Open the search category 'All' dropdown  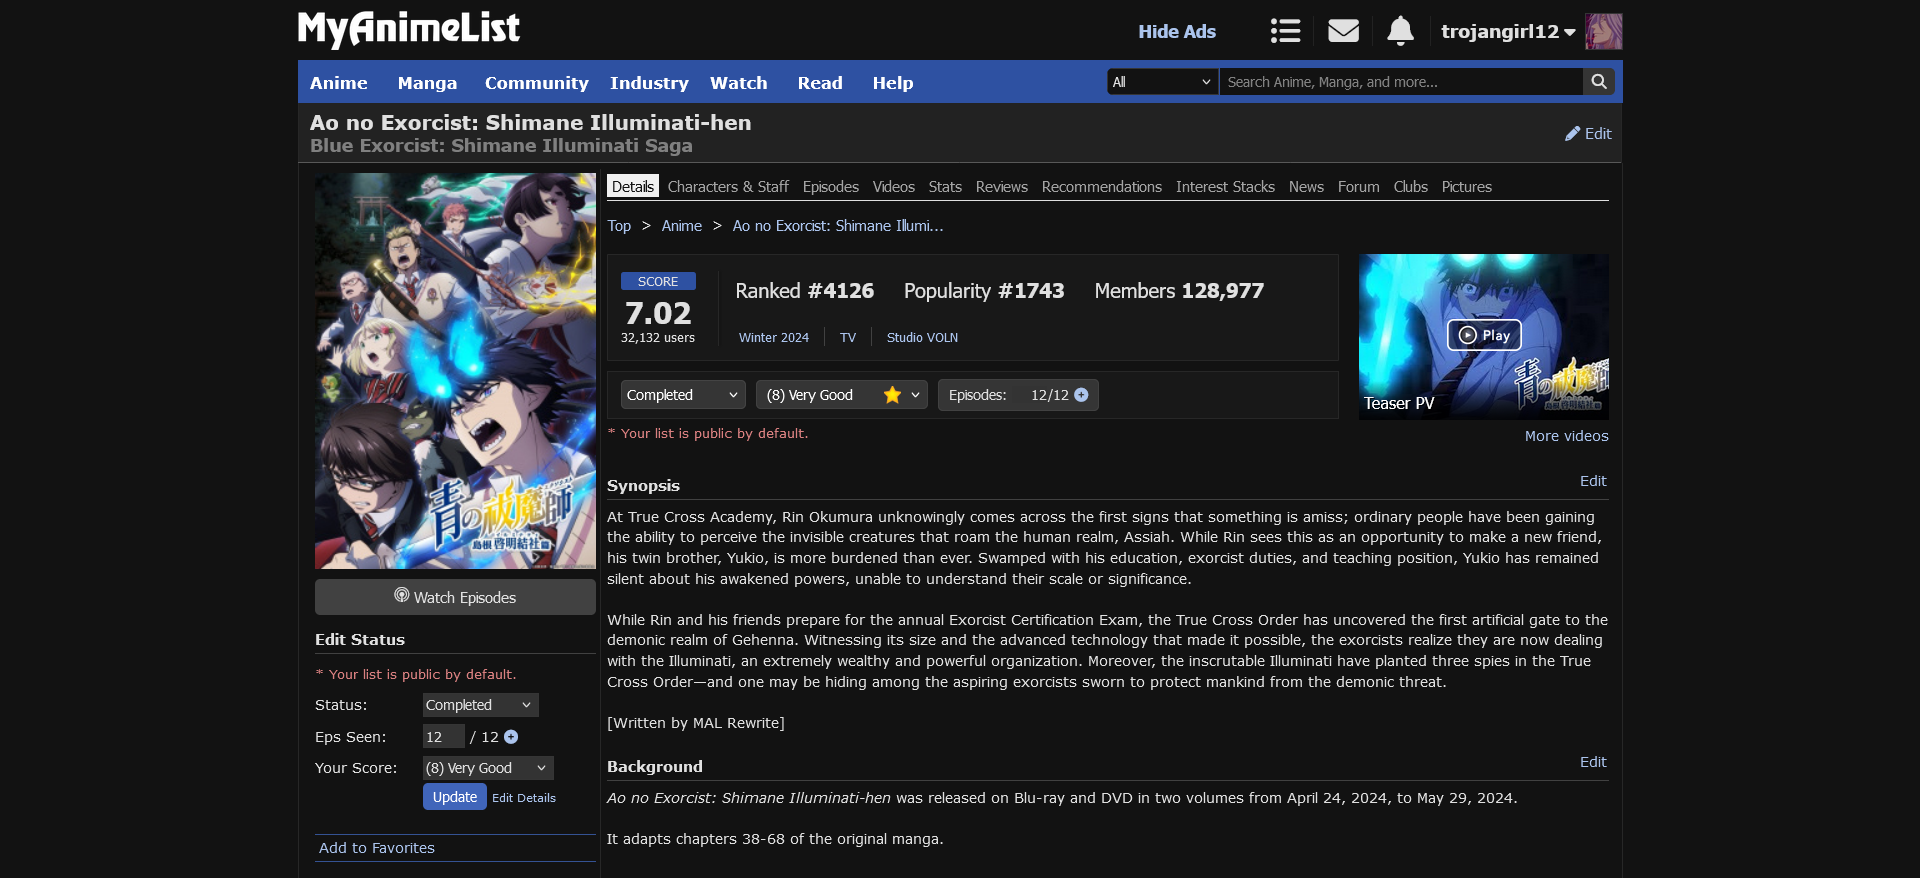click(x=1162, y=82)
